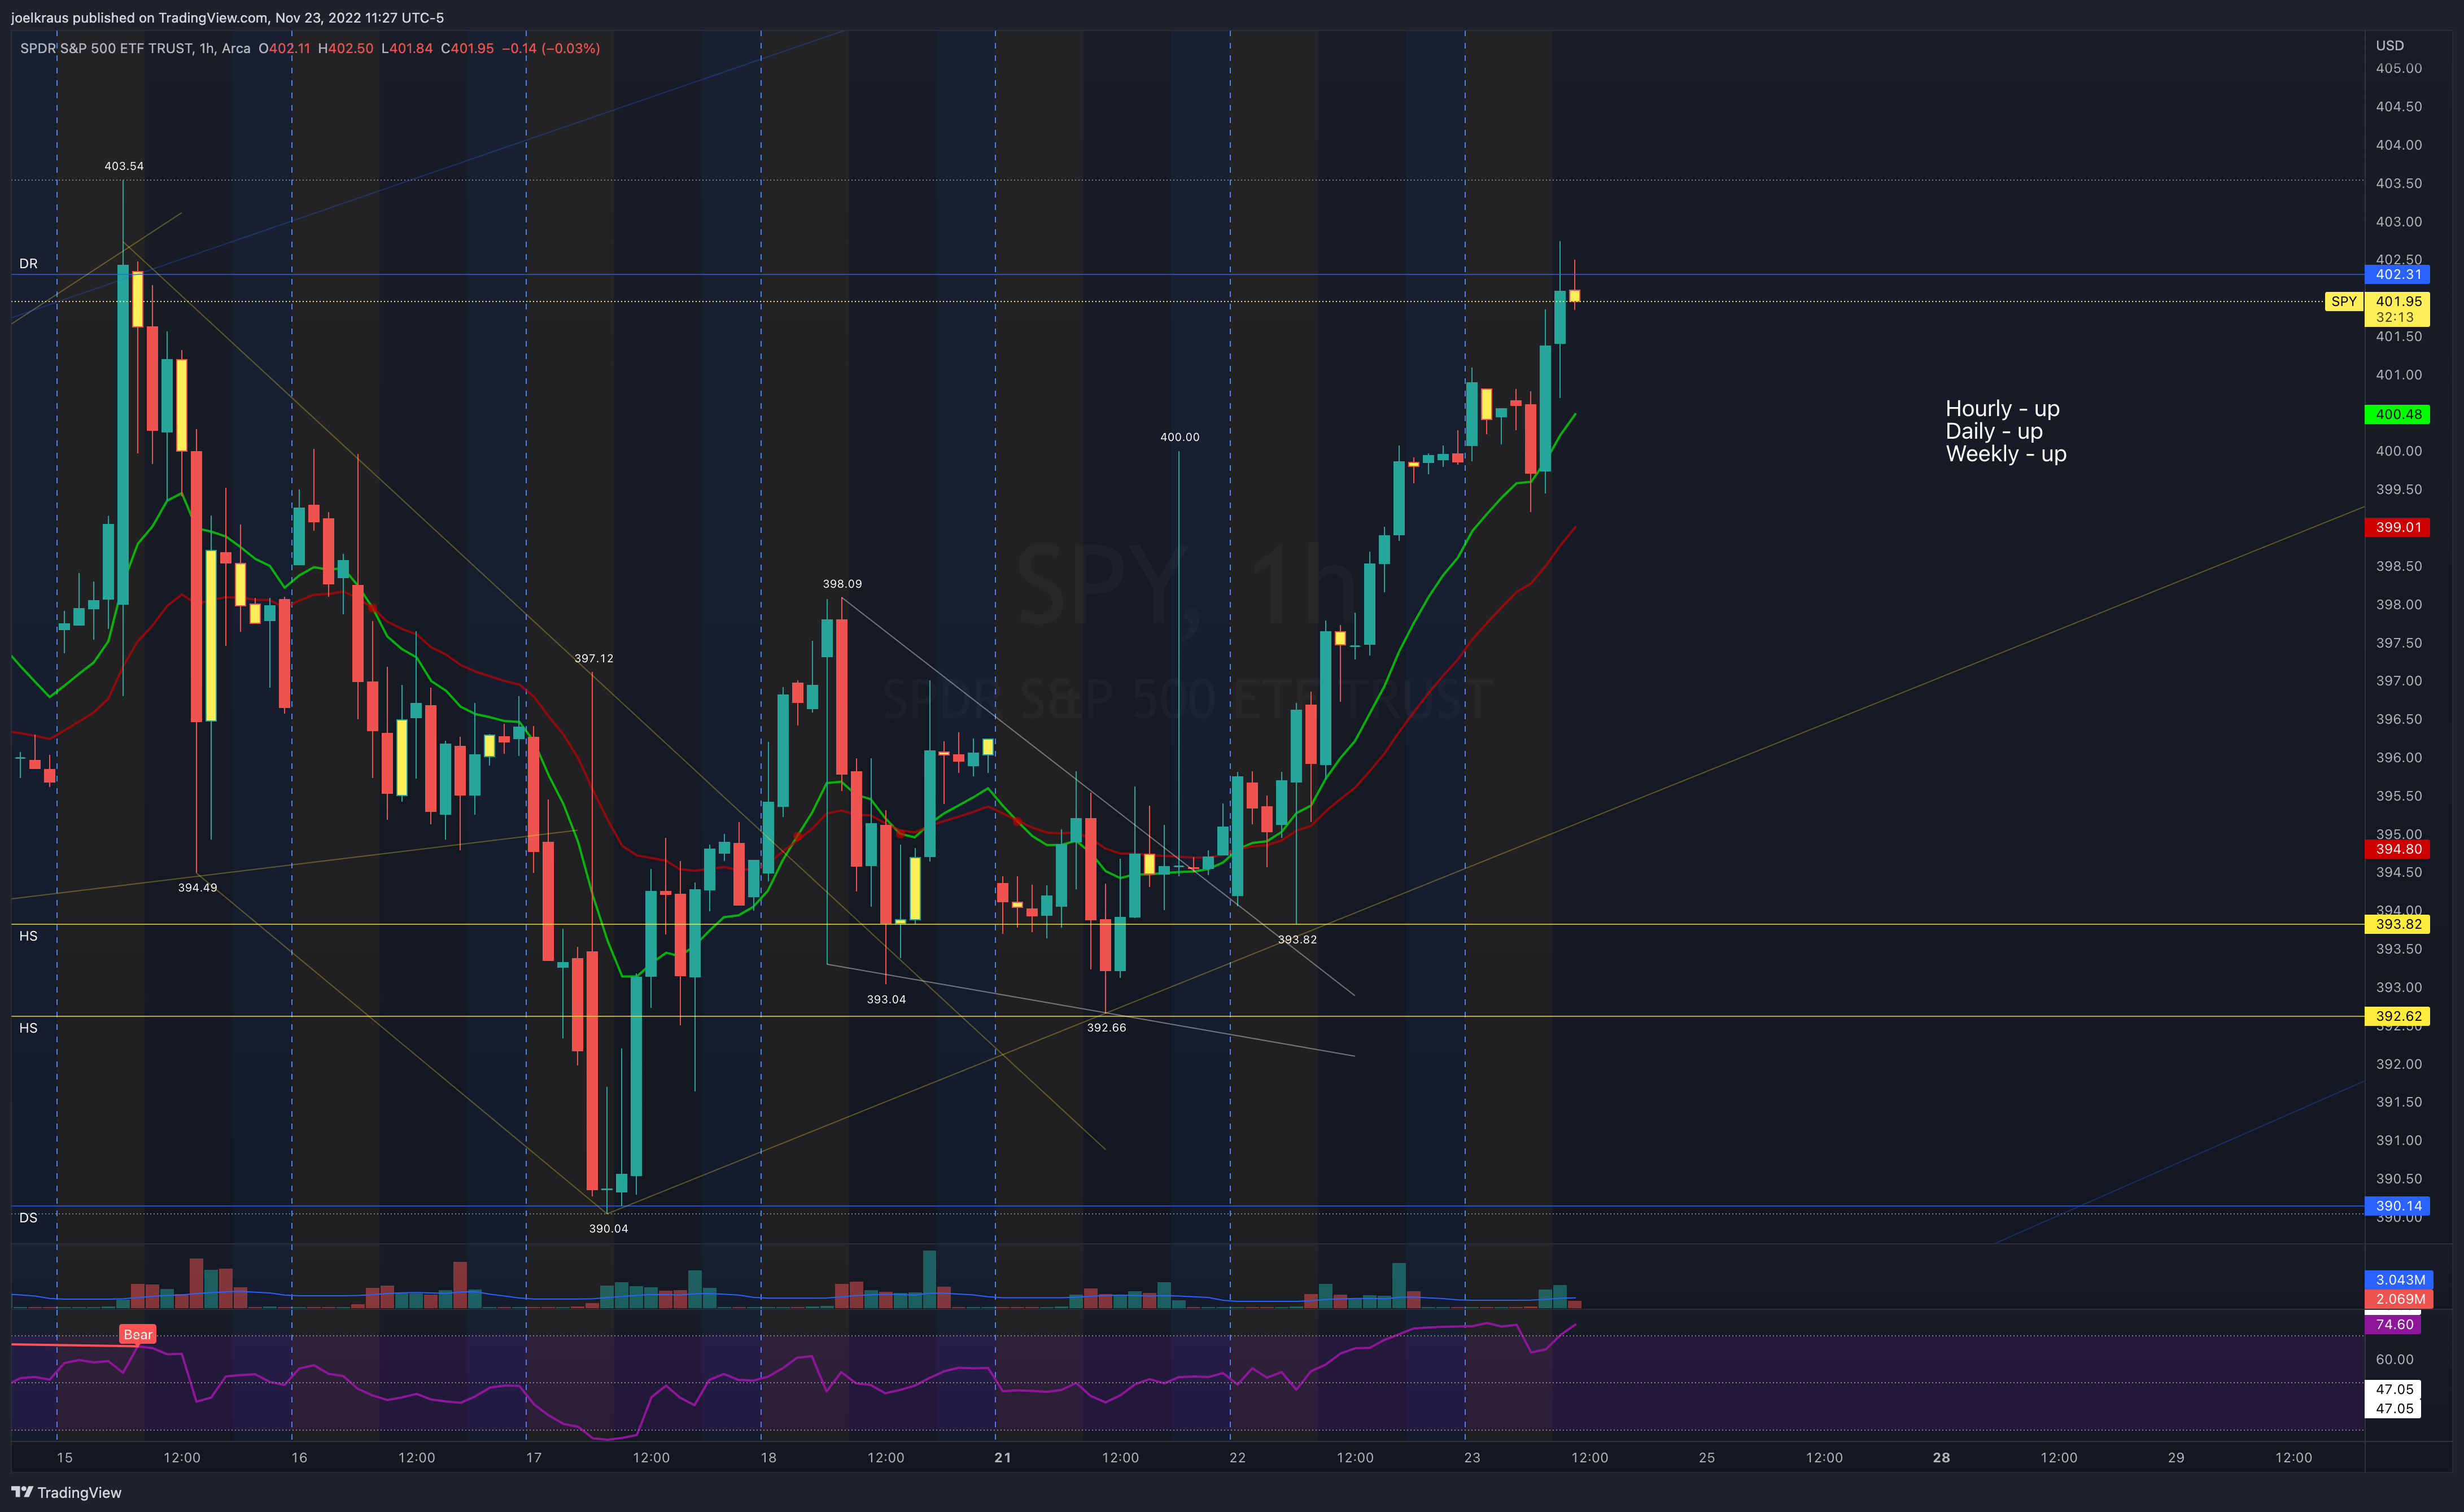Click the USD currency label on axis

pos(2389,45)
